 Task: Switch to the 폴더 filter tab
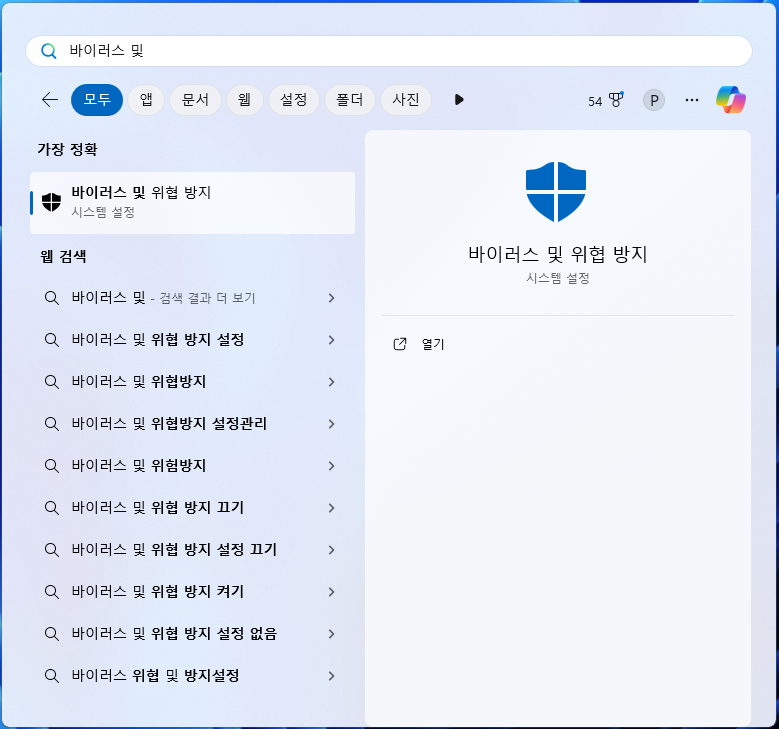350,100
